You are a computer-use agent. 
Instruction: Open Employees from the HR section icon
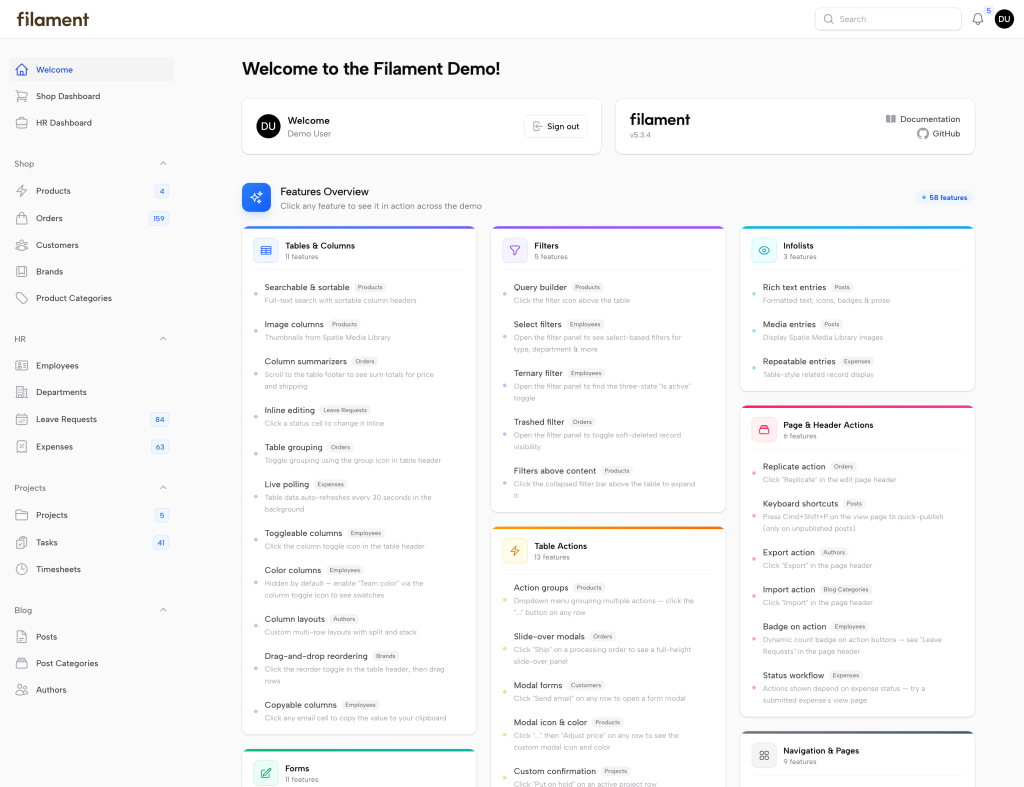(x=23, y=365)
